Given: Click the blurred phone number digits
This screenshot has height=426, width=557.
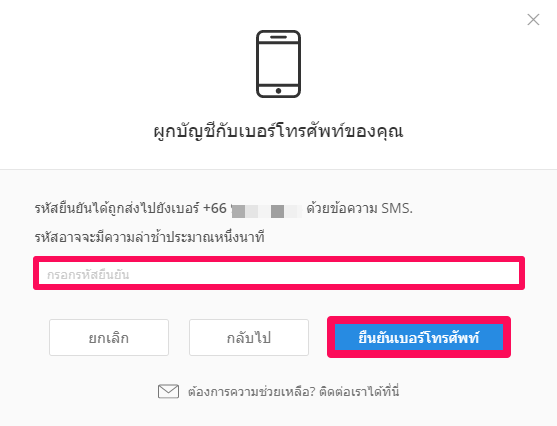Looking at the screenshot, I should [266, 211].
